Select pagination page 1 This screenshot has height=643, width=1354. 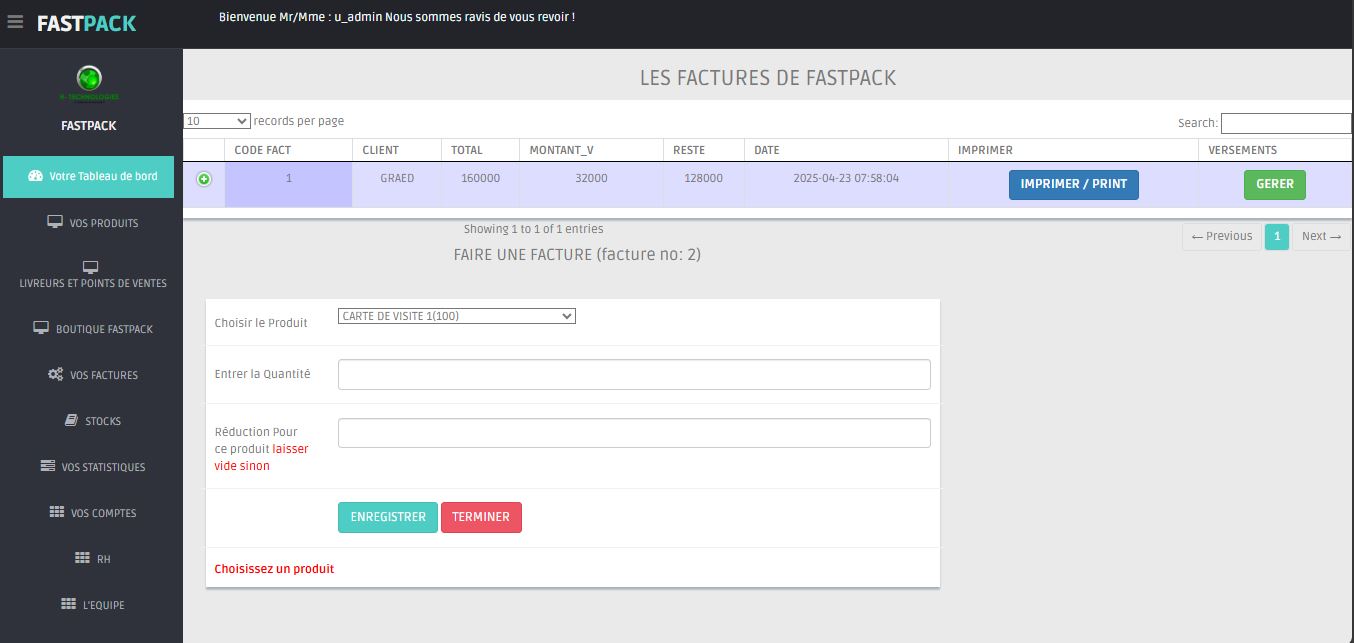[1277, 237]
